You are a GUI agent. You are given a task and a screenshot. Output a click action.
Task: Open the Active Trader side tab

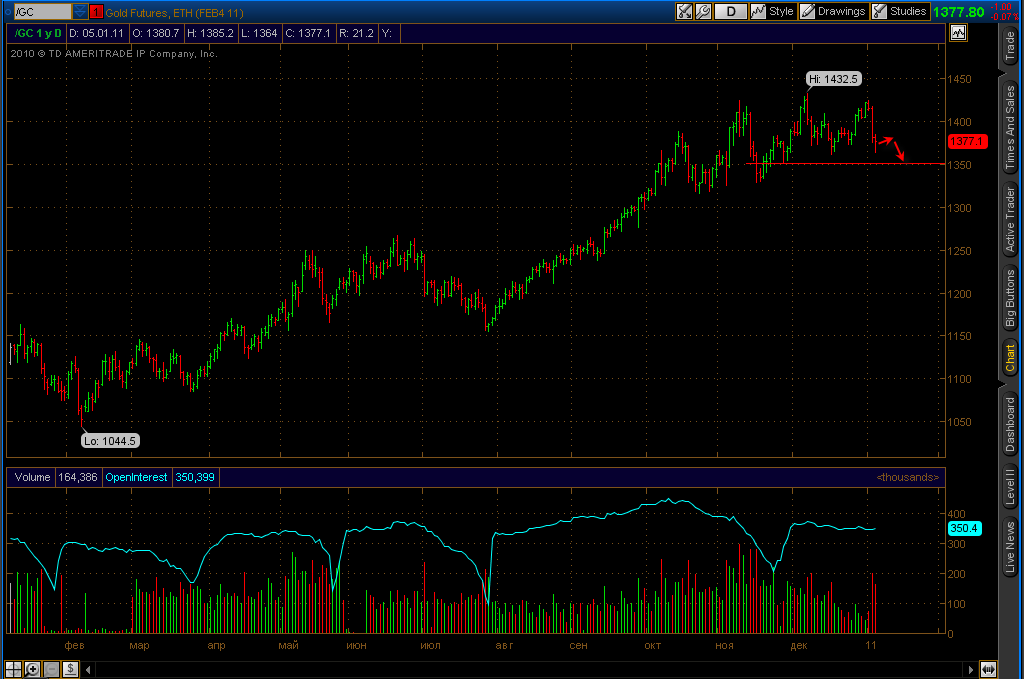[x=1010, y=219]
